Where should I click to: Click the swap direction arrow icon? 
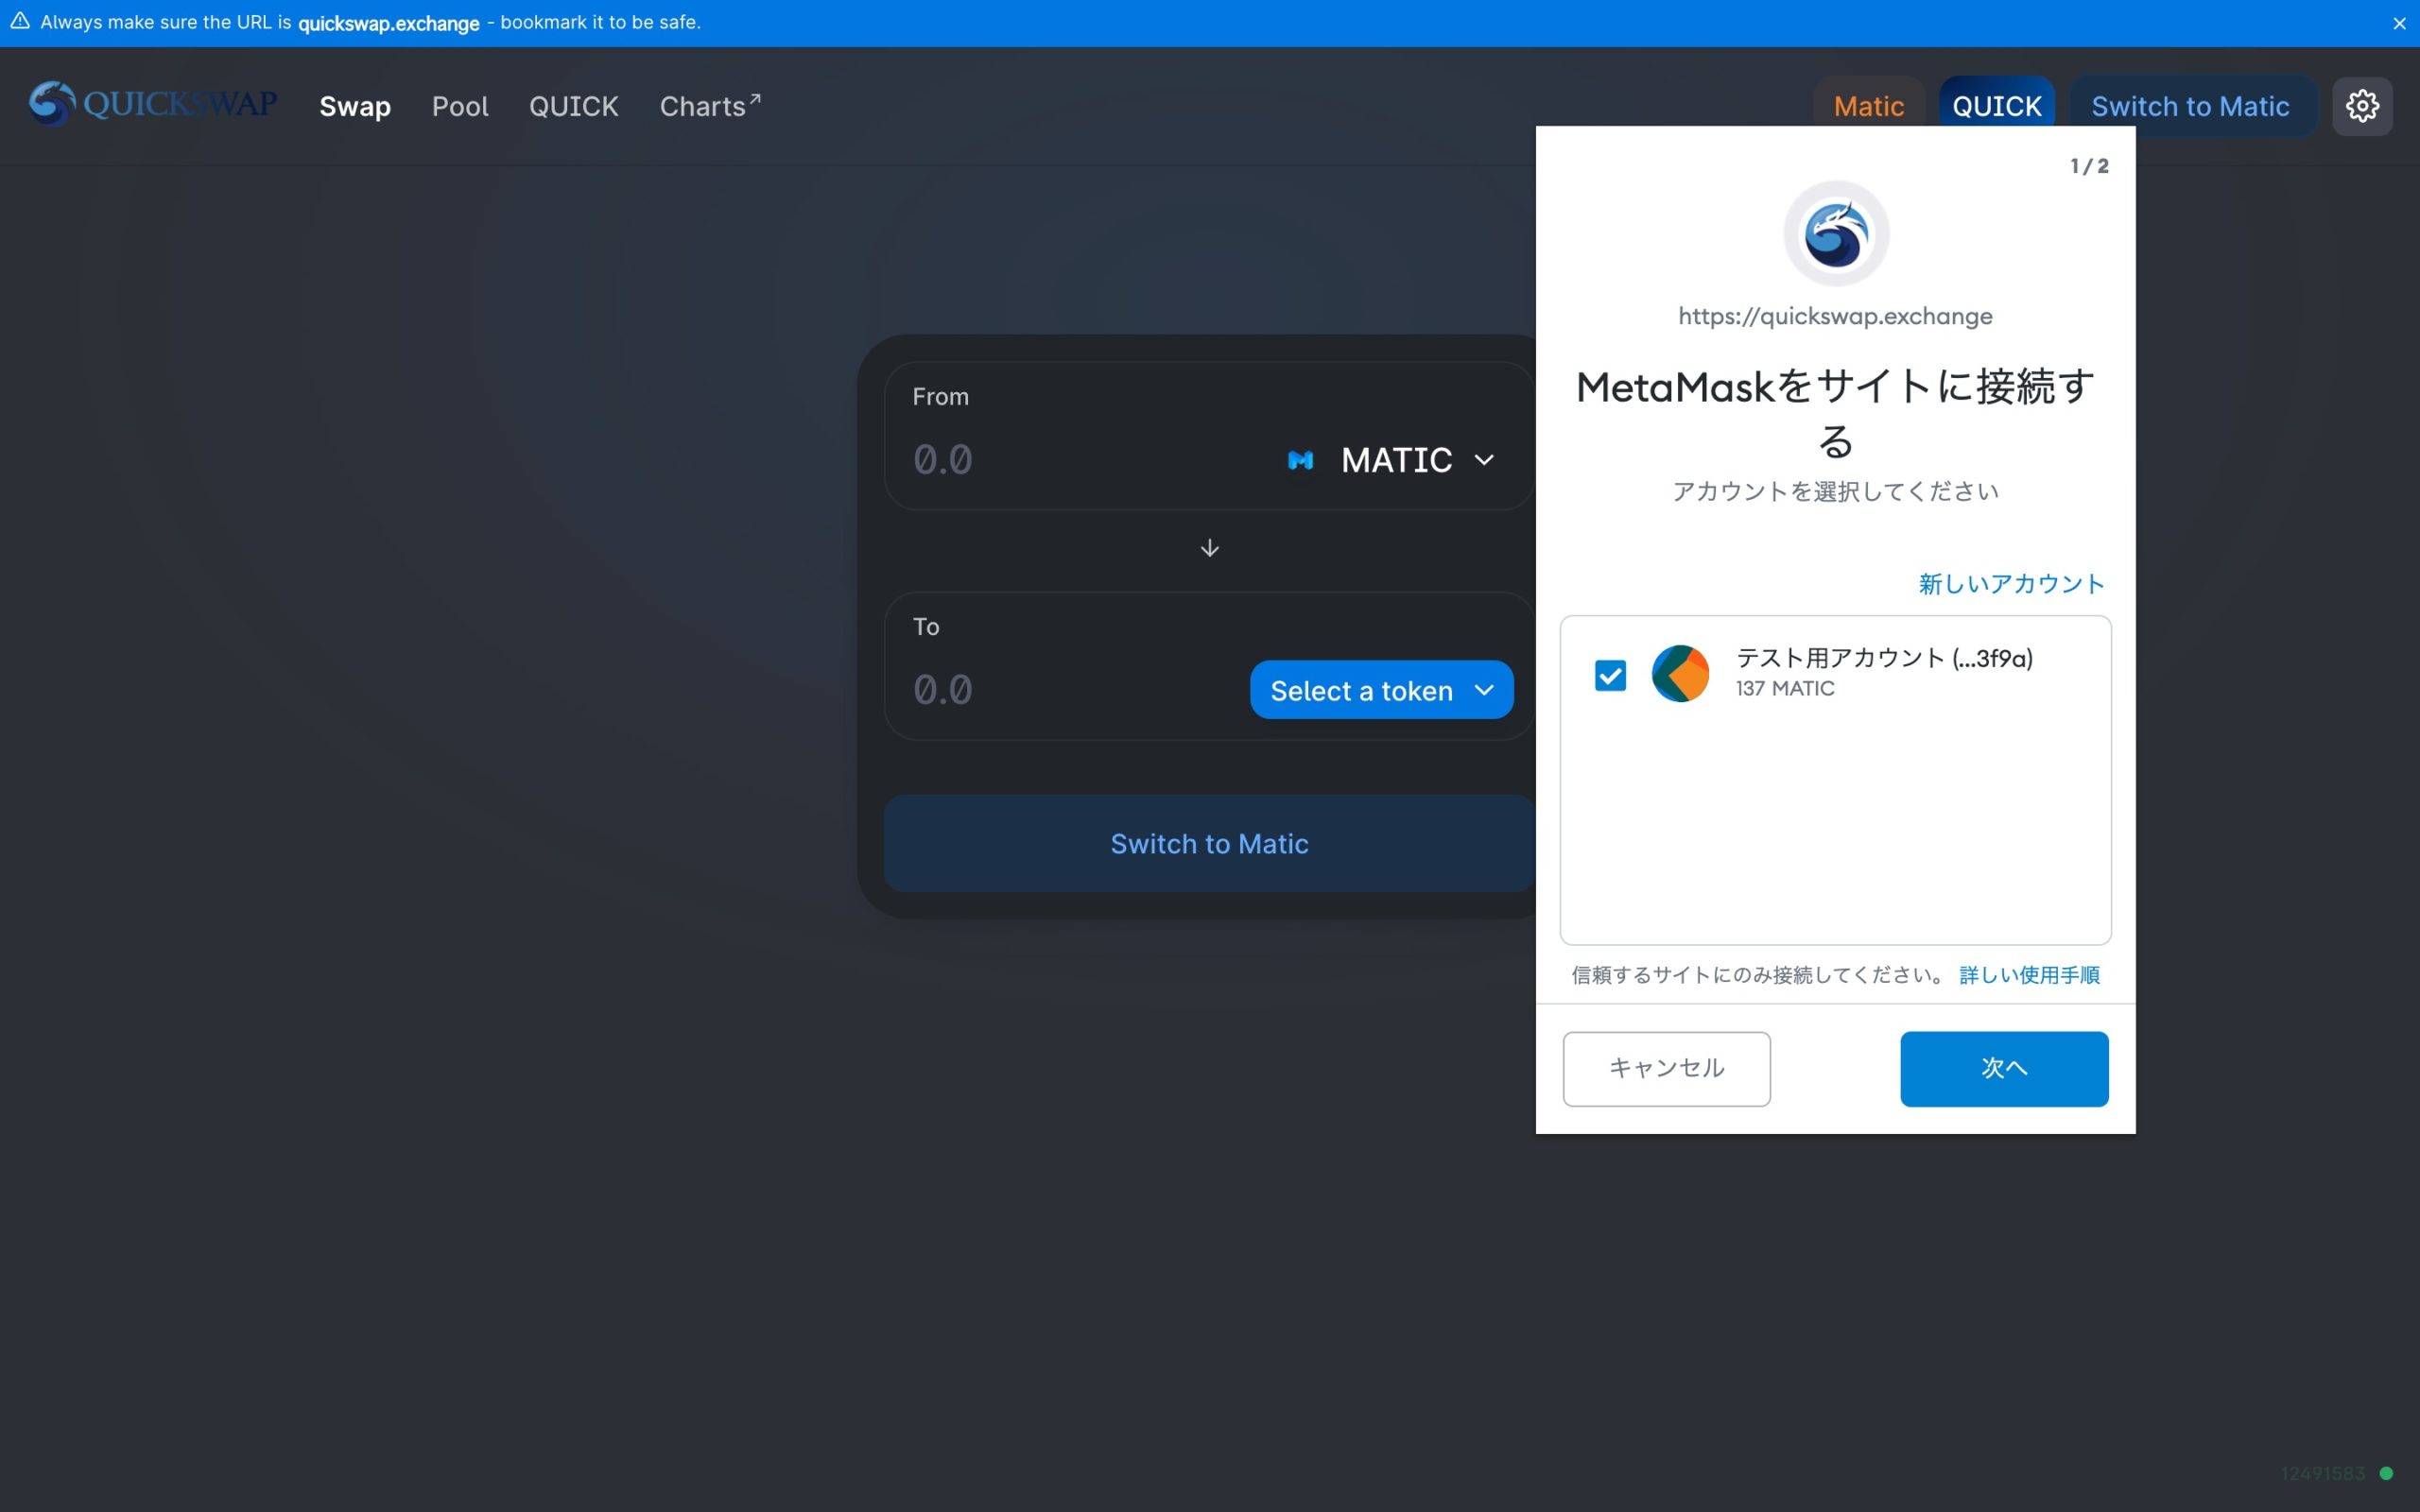(1209, 548)
